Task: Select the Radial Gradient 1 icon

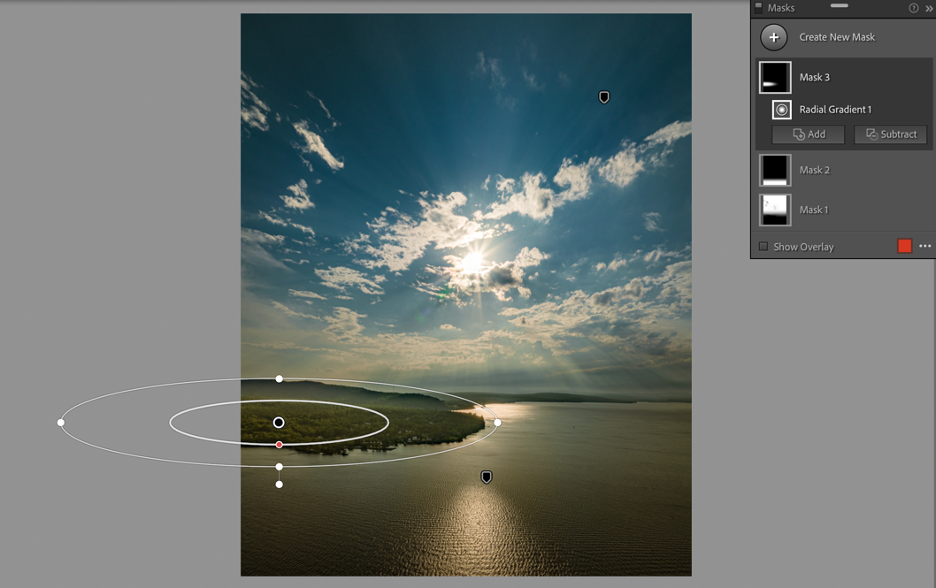Action: click(782, 110)
